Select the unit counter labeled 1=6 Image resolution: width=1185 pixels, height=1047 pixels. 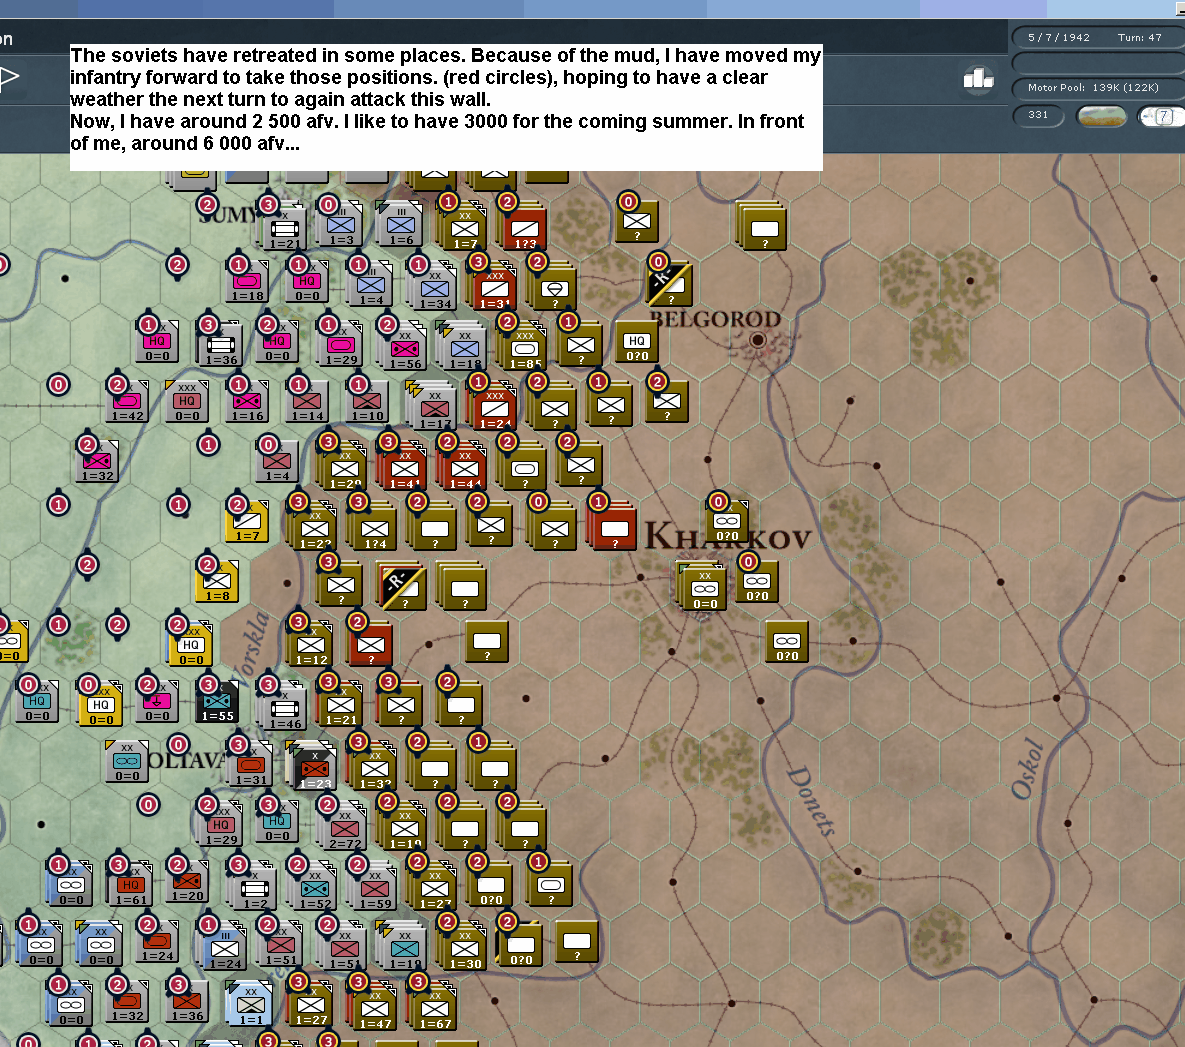401,226
